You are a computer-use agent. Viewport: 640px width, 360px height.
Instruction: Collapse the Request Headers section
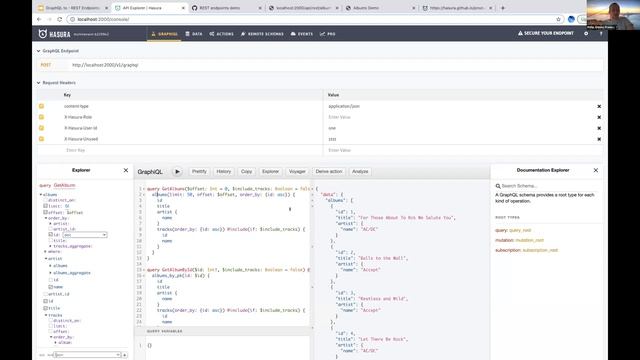pyautogui.click(x=39, y=83)
